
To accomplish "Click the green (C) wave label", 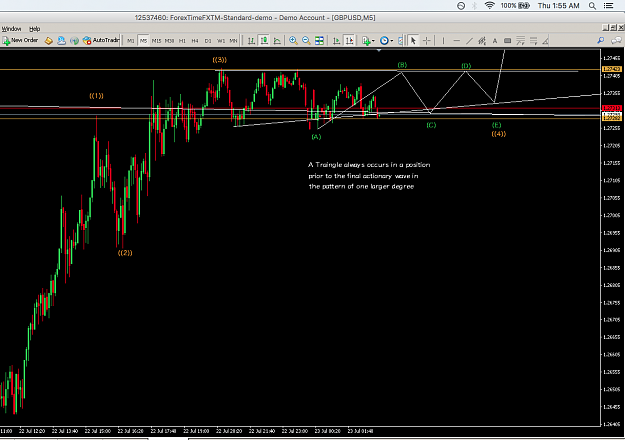I will click(431, 125).
